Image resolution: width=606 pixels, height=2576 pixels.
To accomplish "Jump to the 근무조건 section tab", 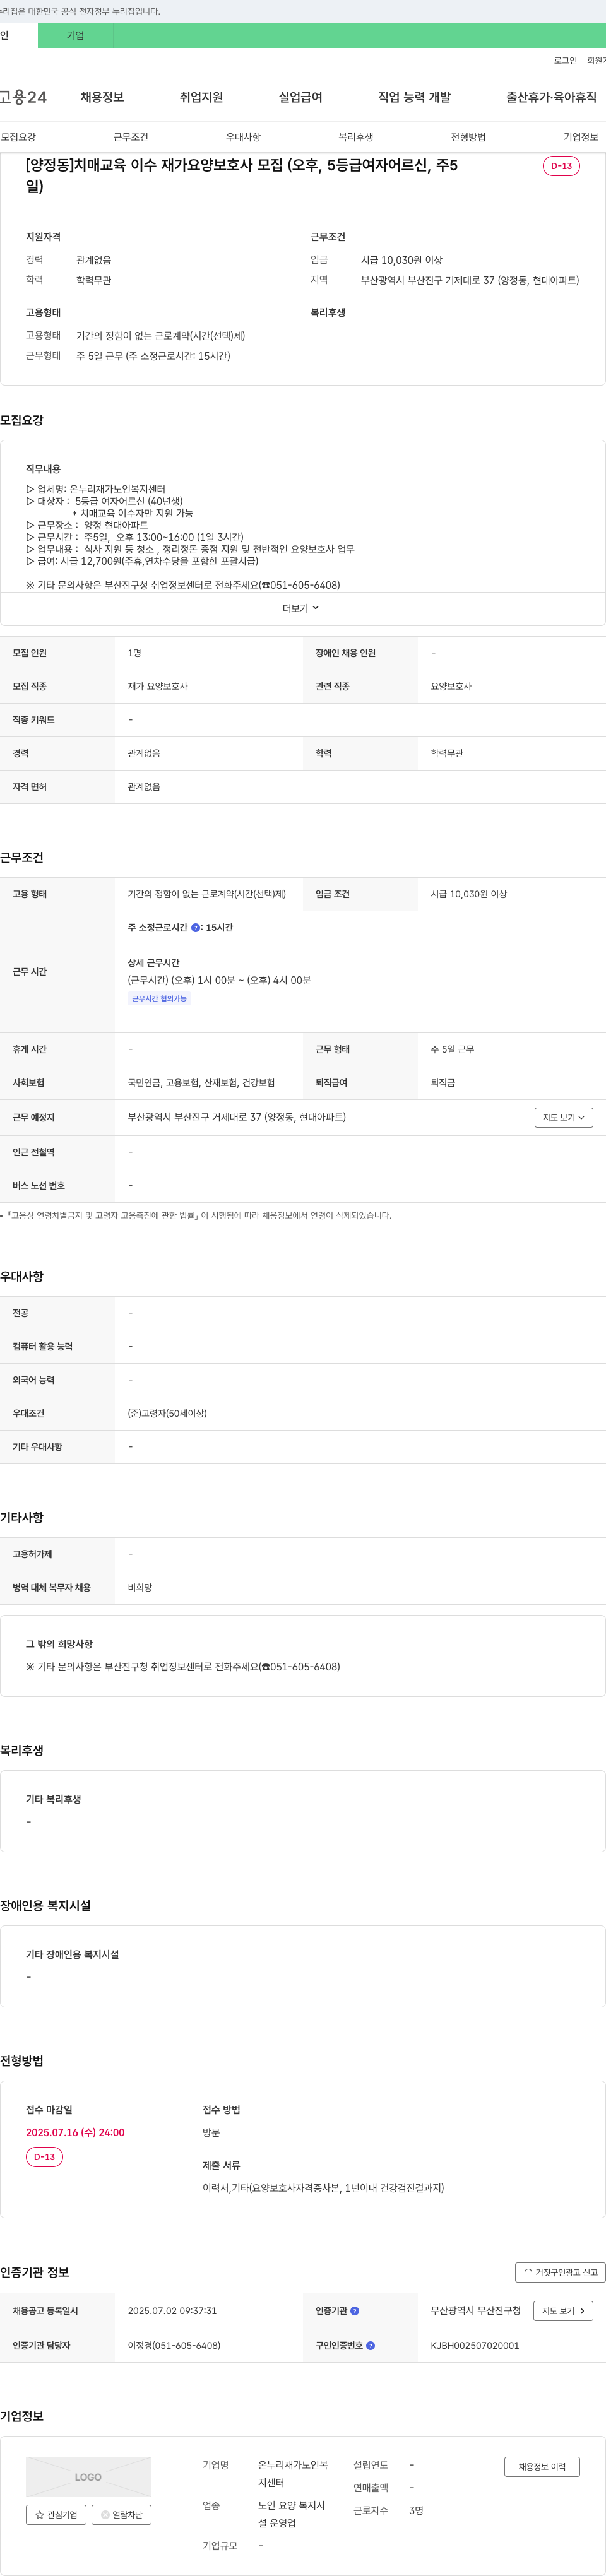I will 130,137.
